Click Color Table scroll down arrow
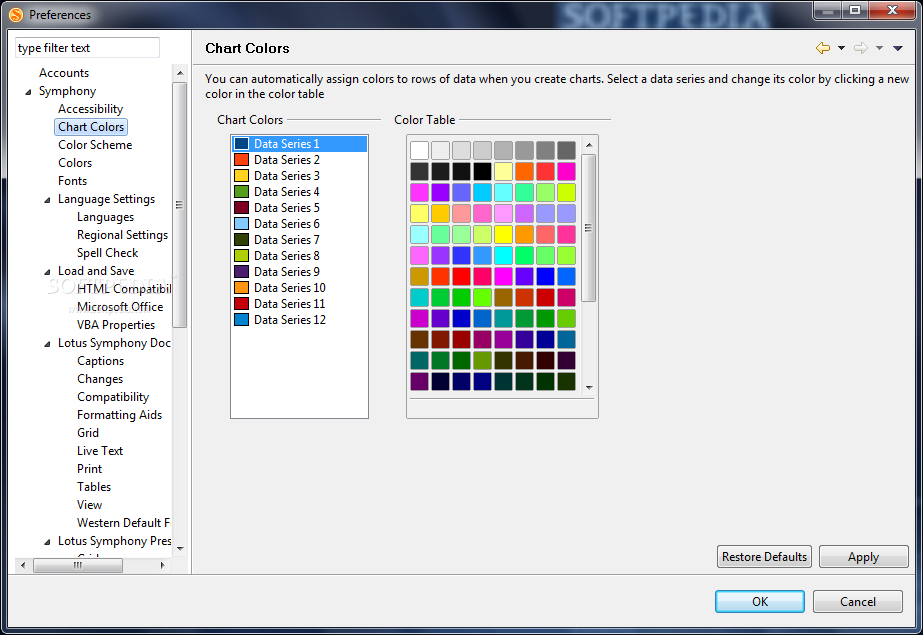923x635 pixels. [x=589, y=387]
